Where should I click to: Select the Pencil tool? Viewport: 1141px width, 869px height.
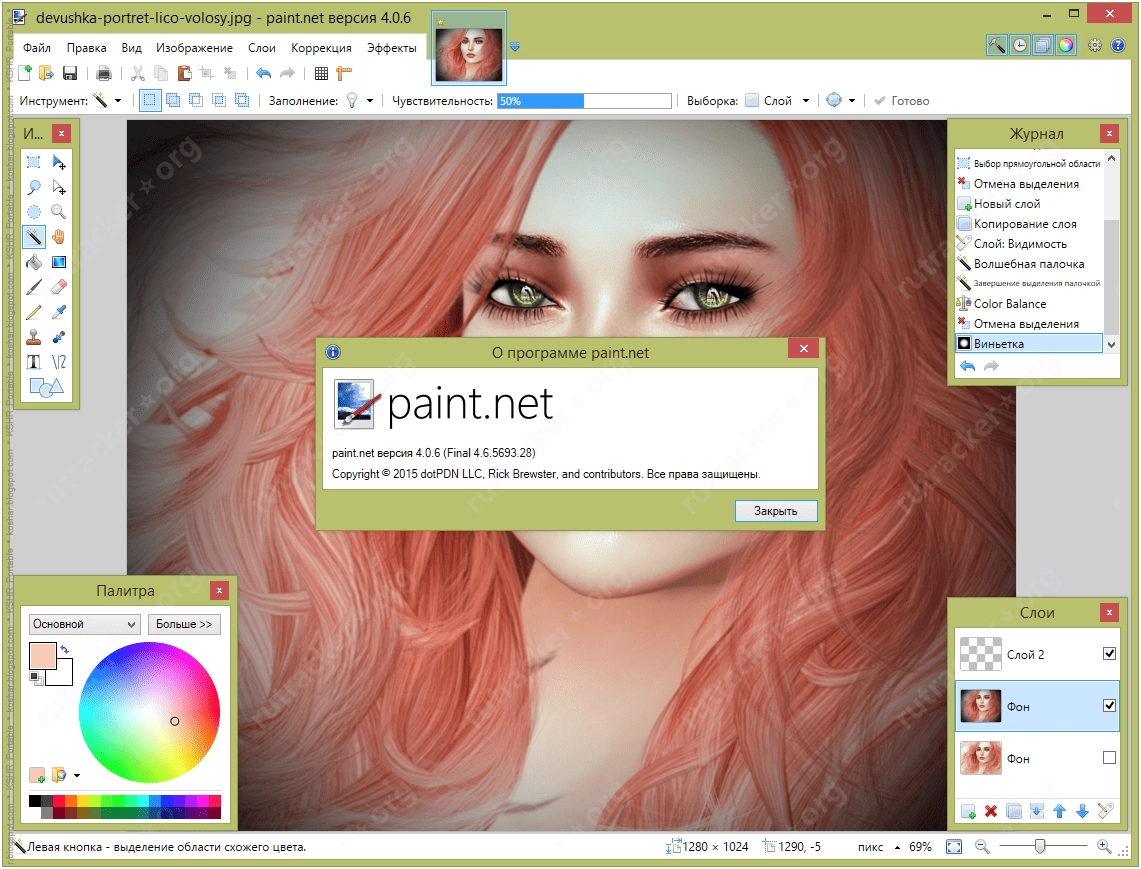coord(33,312)
